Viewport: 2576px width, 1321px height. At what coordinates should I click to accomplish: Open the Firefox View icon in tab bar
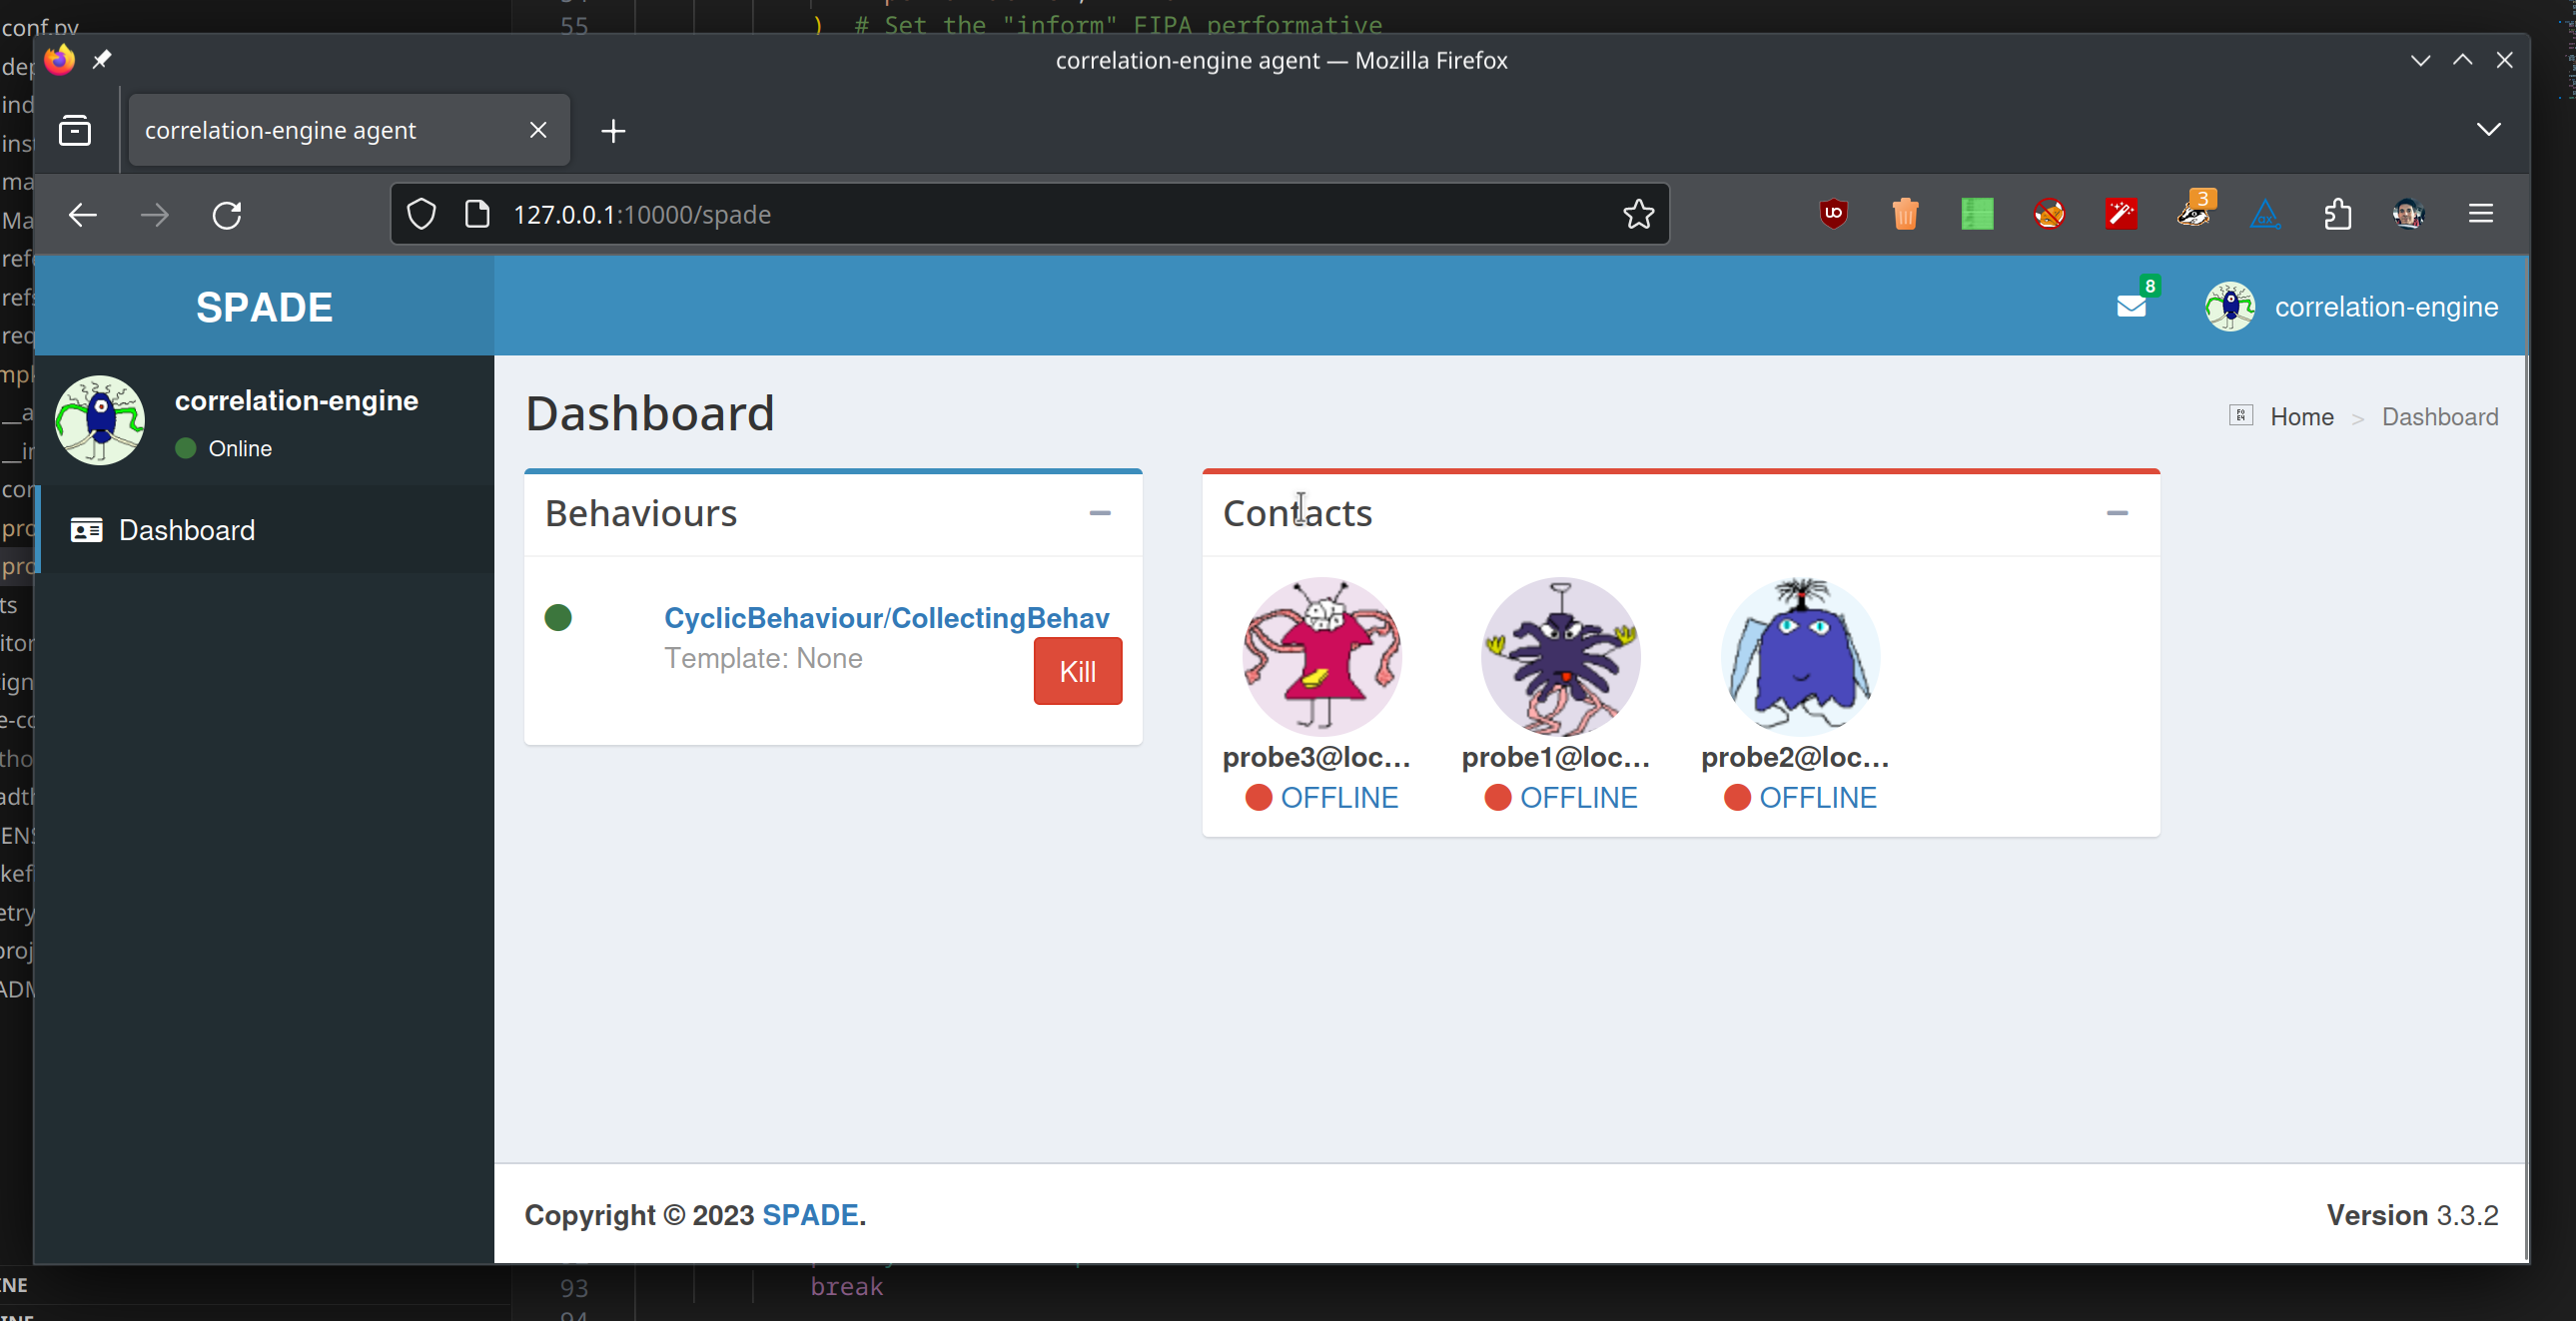coord(75,130)
